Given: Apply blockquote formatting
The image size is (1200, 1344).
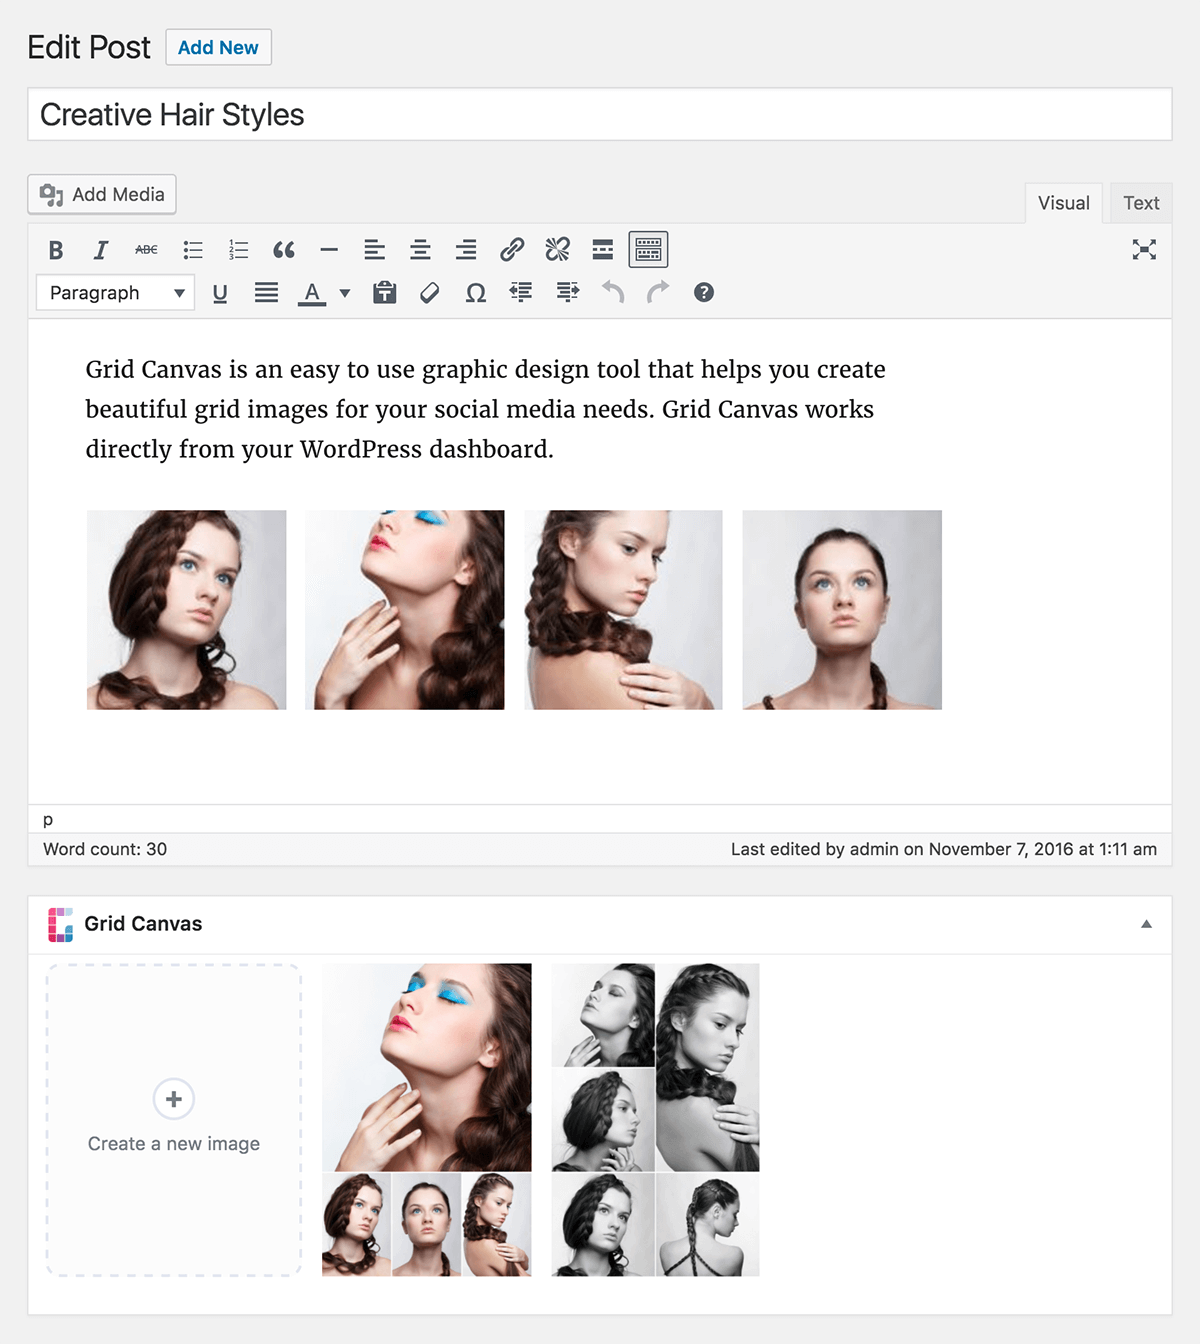Looking at the screenshot, I should (x=284, y=250).
